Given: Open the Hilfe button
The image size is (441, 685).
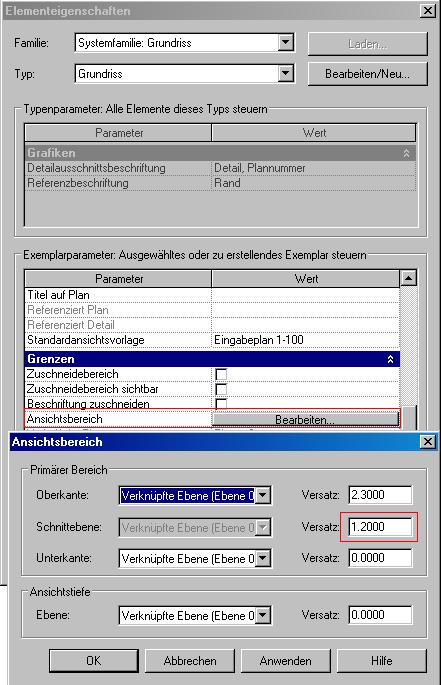Looking at the screenshot, I should pos(382,661).
